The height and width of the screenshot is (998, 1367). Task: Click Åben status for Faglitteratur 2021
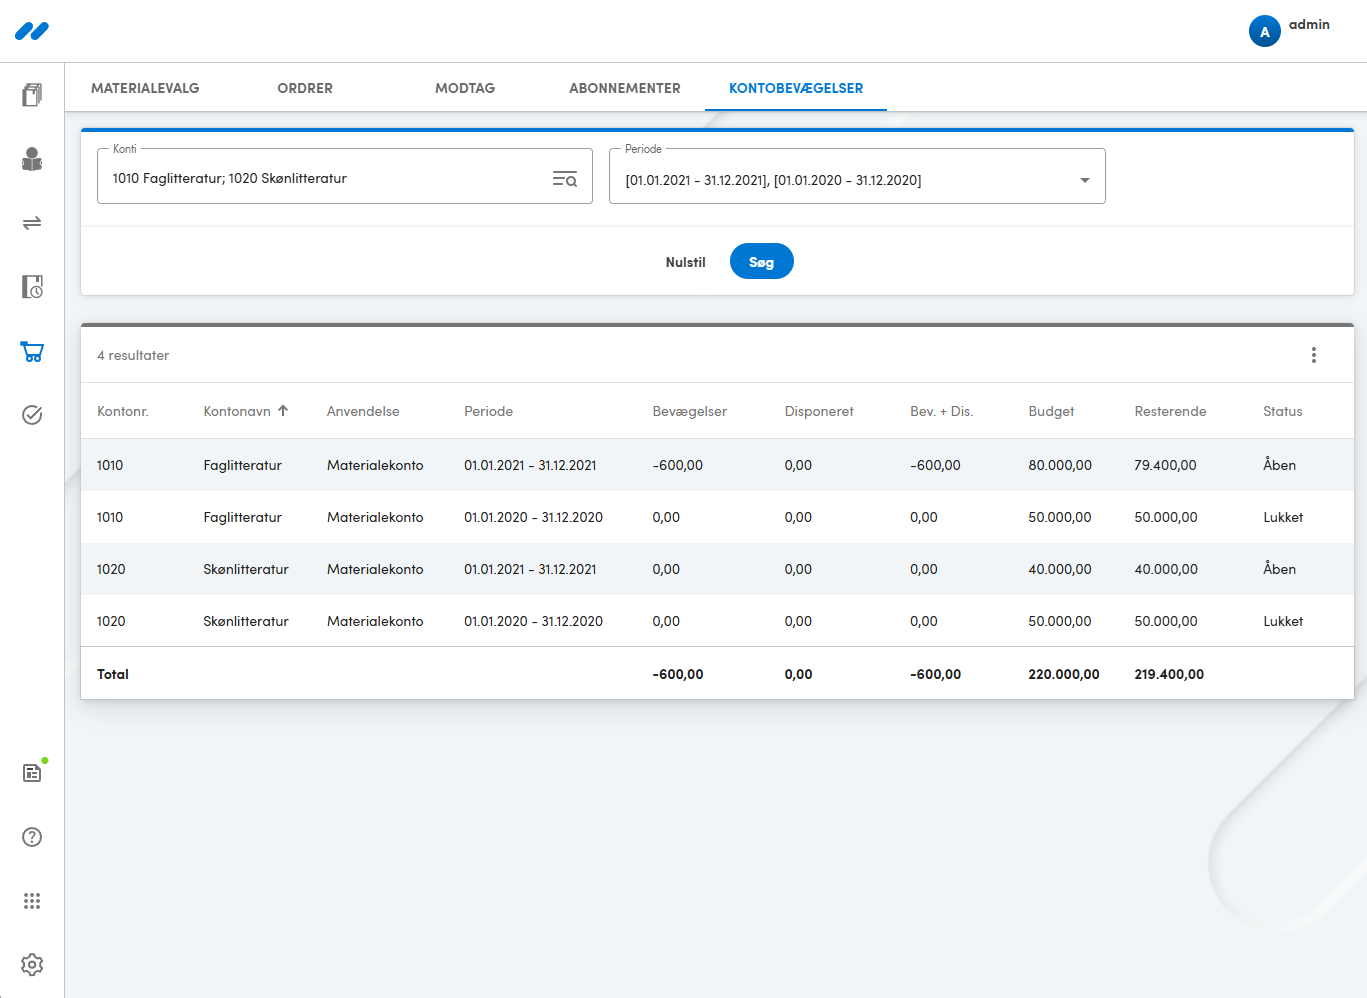(x=1279, y=465)
